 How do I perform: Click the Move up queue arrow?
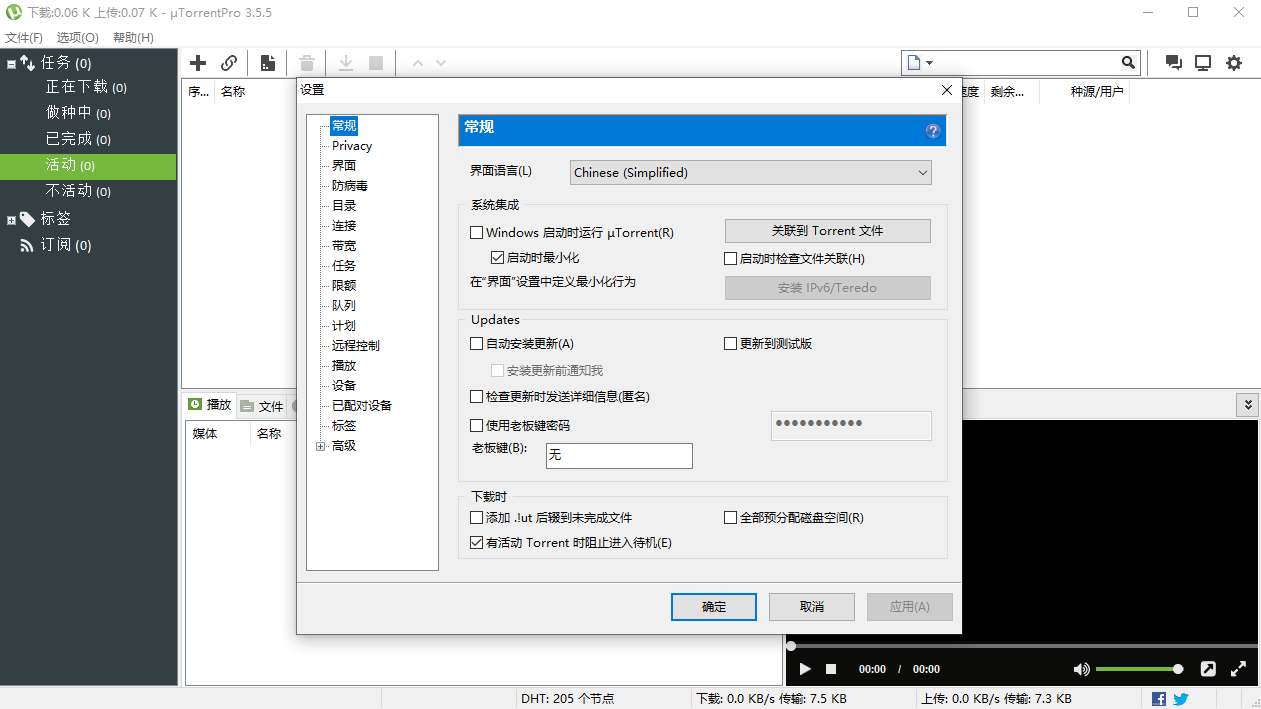tap(418, 63)
